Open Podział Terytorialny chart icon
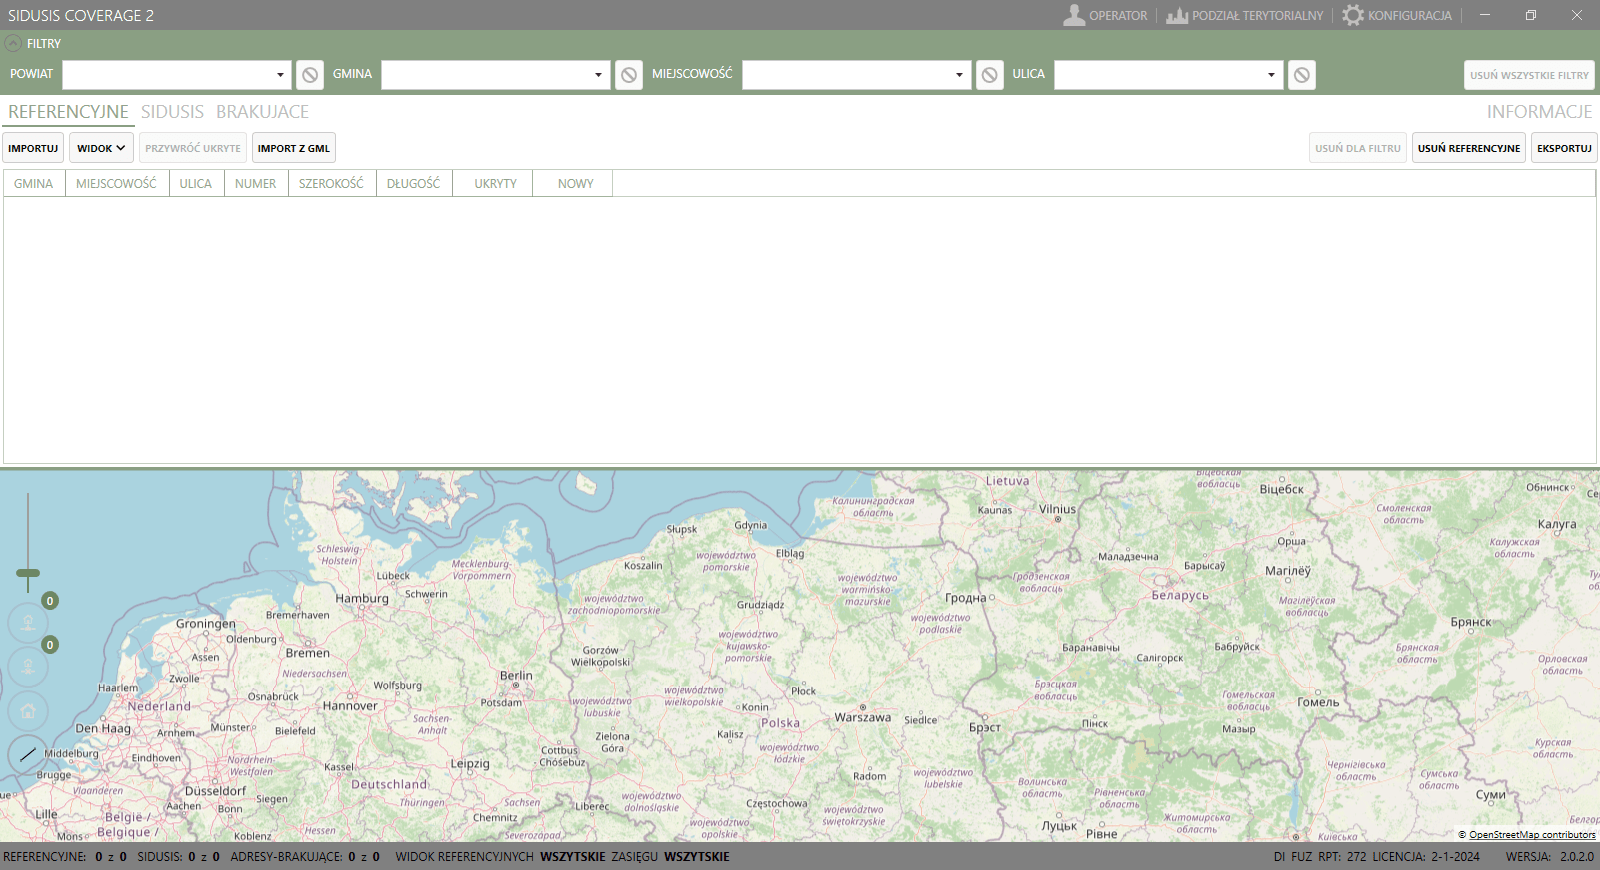The width and height of the screenshot is (1600, 870). pos(1177,15)
